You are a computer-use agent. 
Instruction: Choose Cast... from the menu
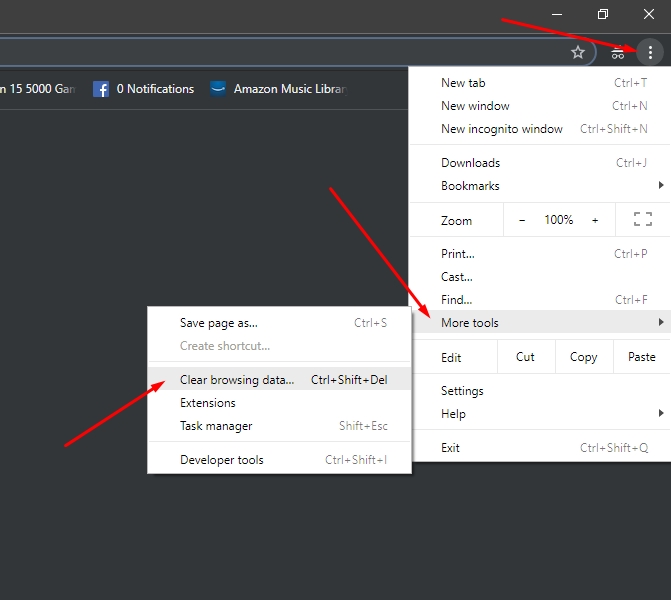click(540, 277)
